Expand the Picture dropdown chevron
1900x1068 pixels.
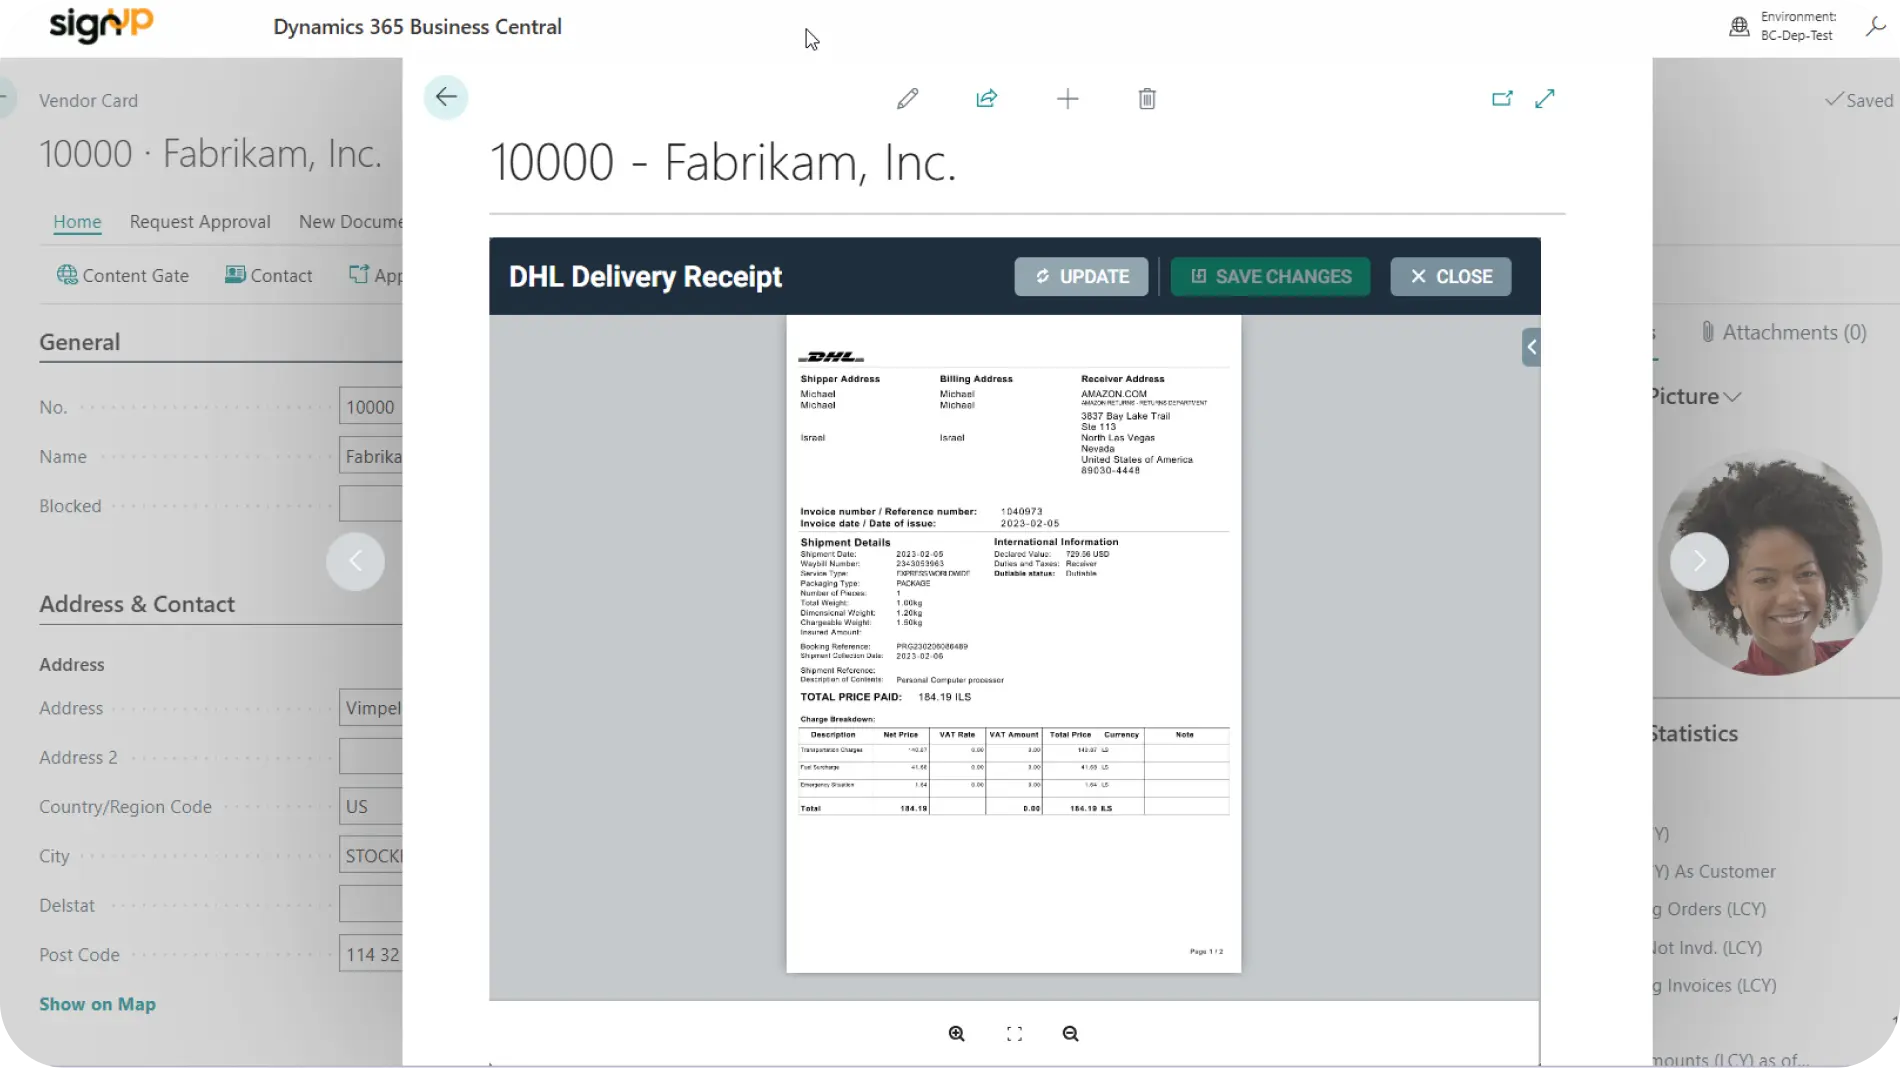[1733, 397]
